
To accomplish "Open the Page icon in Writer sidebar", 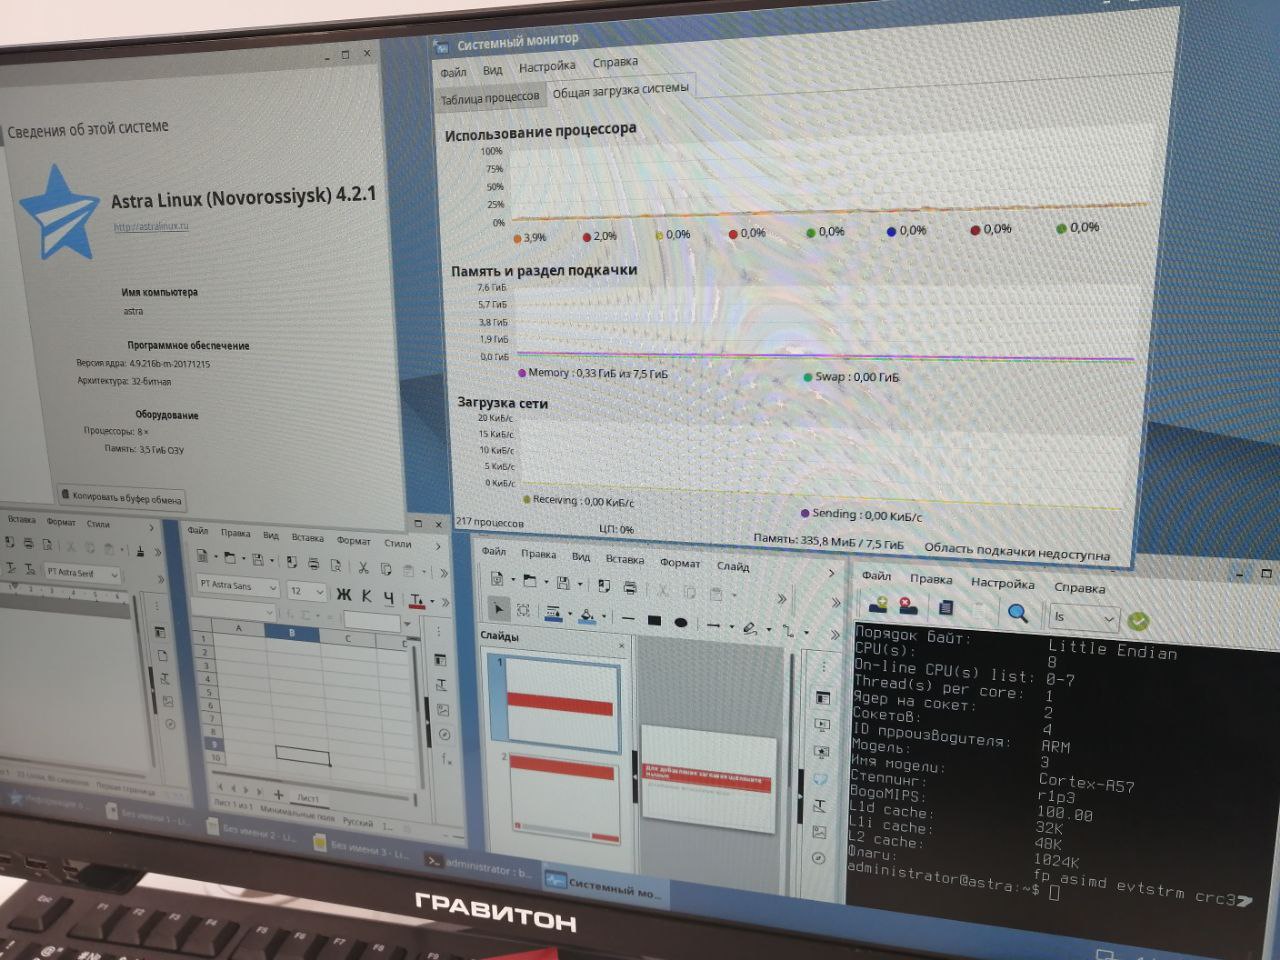I will [x=162, y=656].
